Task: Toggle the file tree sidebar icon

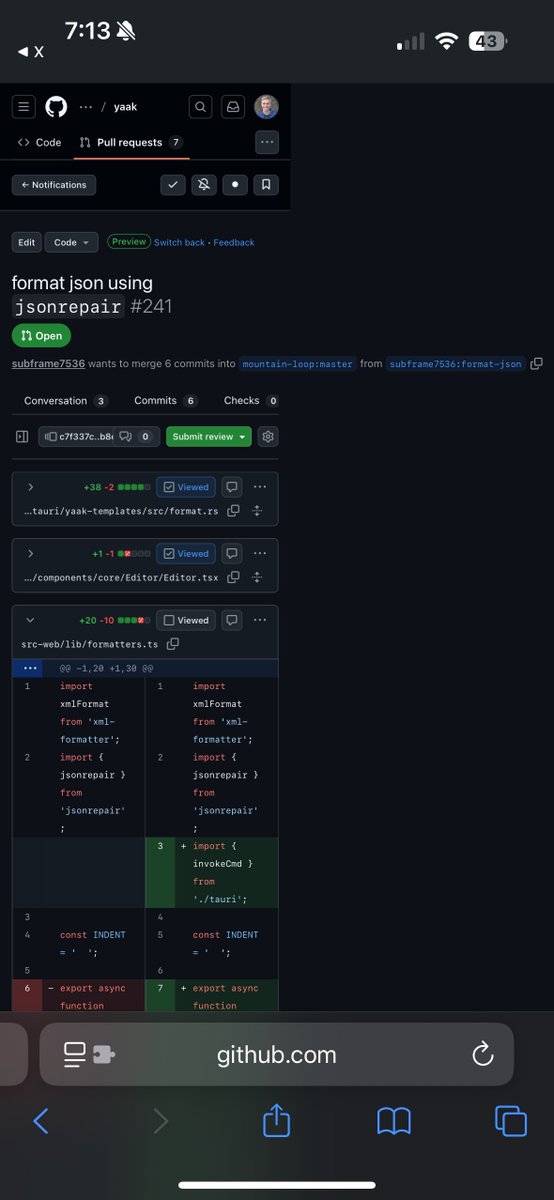Action: (22, 437)
